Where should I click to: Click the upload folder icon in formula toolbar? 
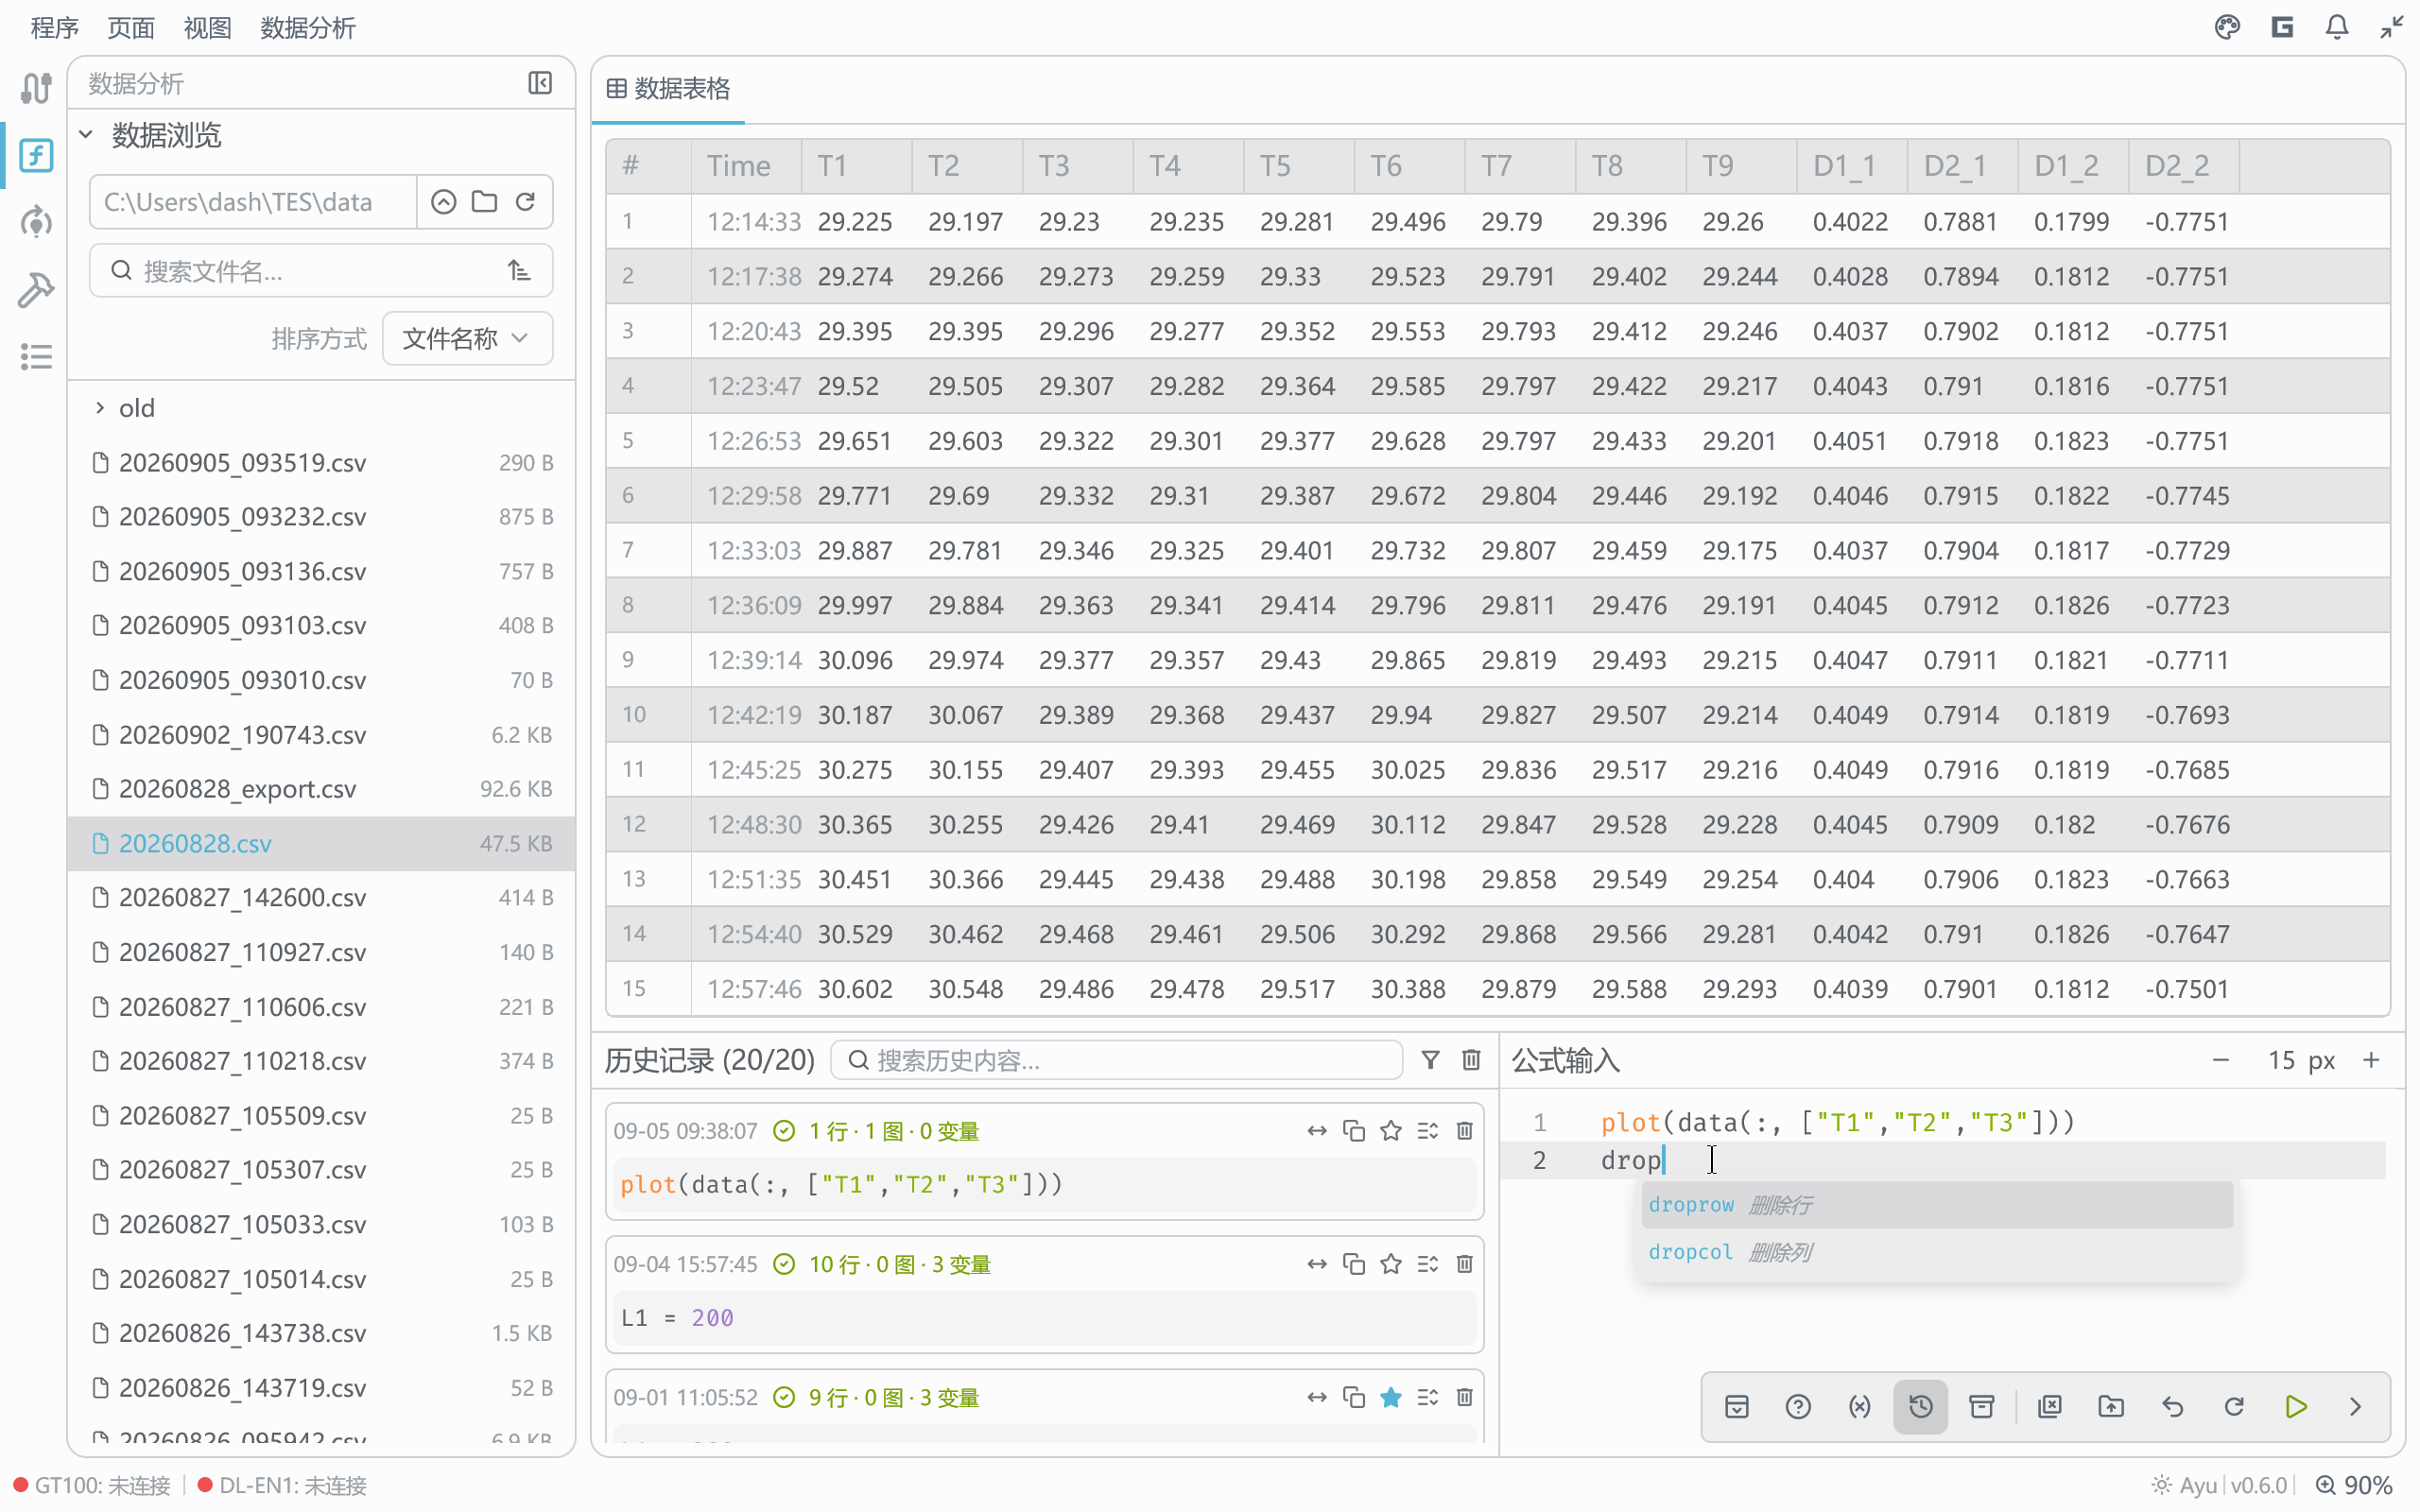2111,1407
